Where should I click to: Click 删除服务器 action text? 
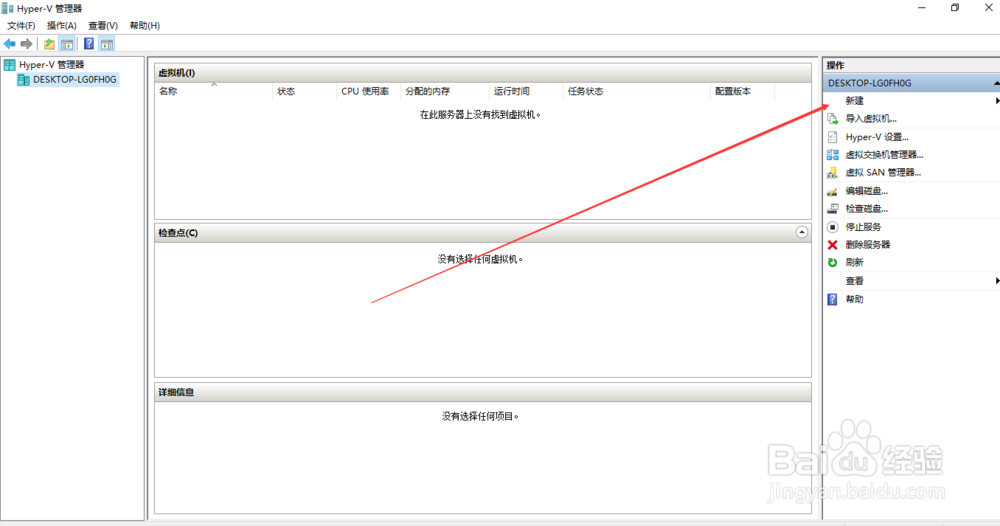tap(868, 245)
